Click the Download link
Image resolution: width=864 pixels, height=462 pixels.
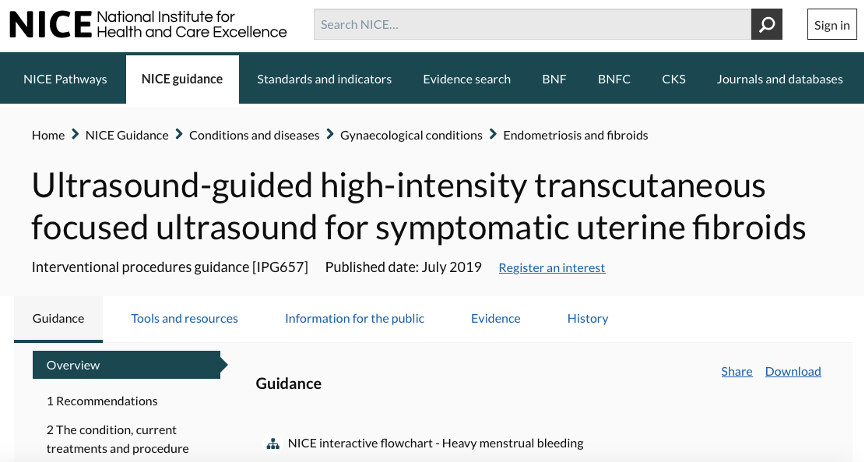(793, 371)
